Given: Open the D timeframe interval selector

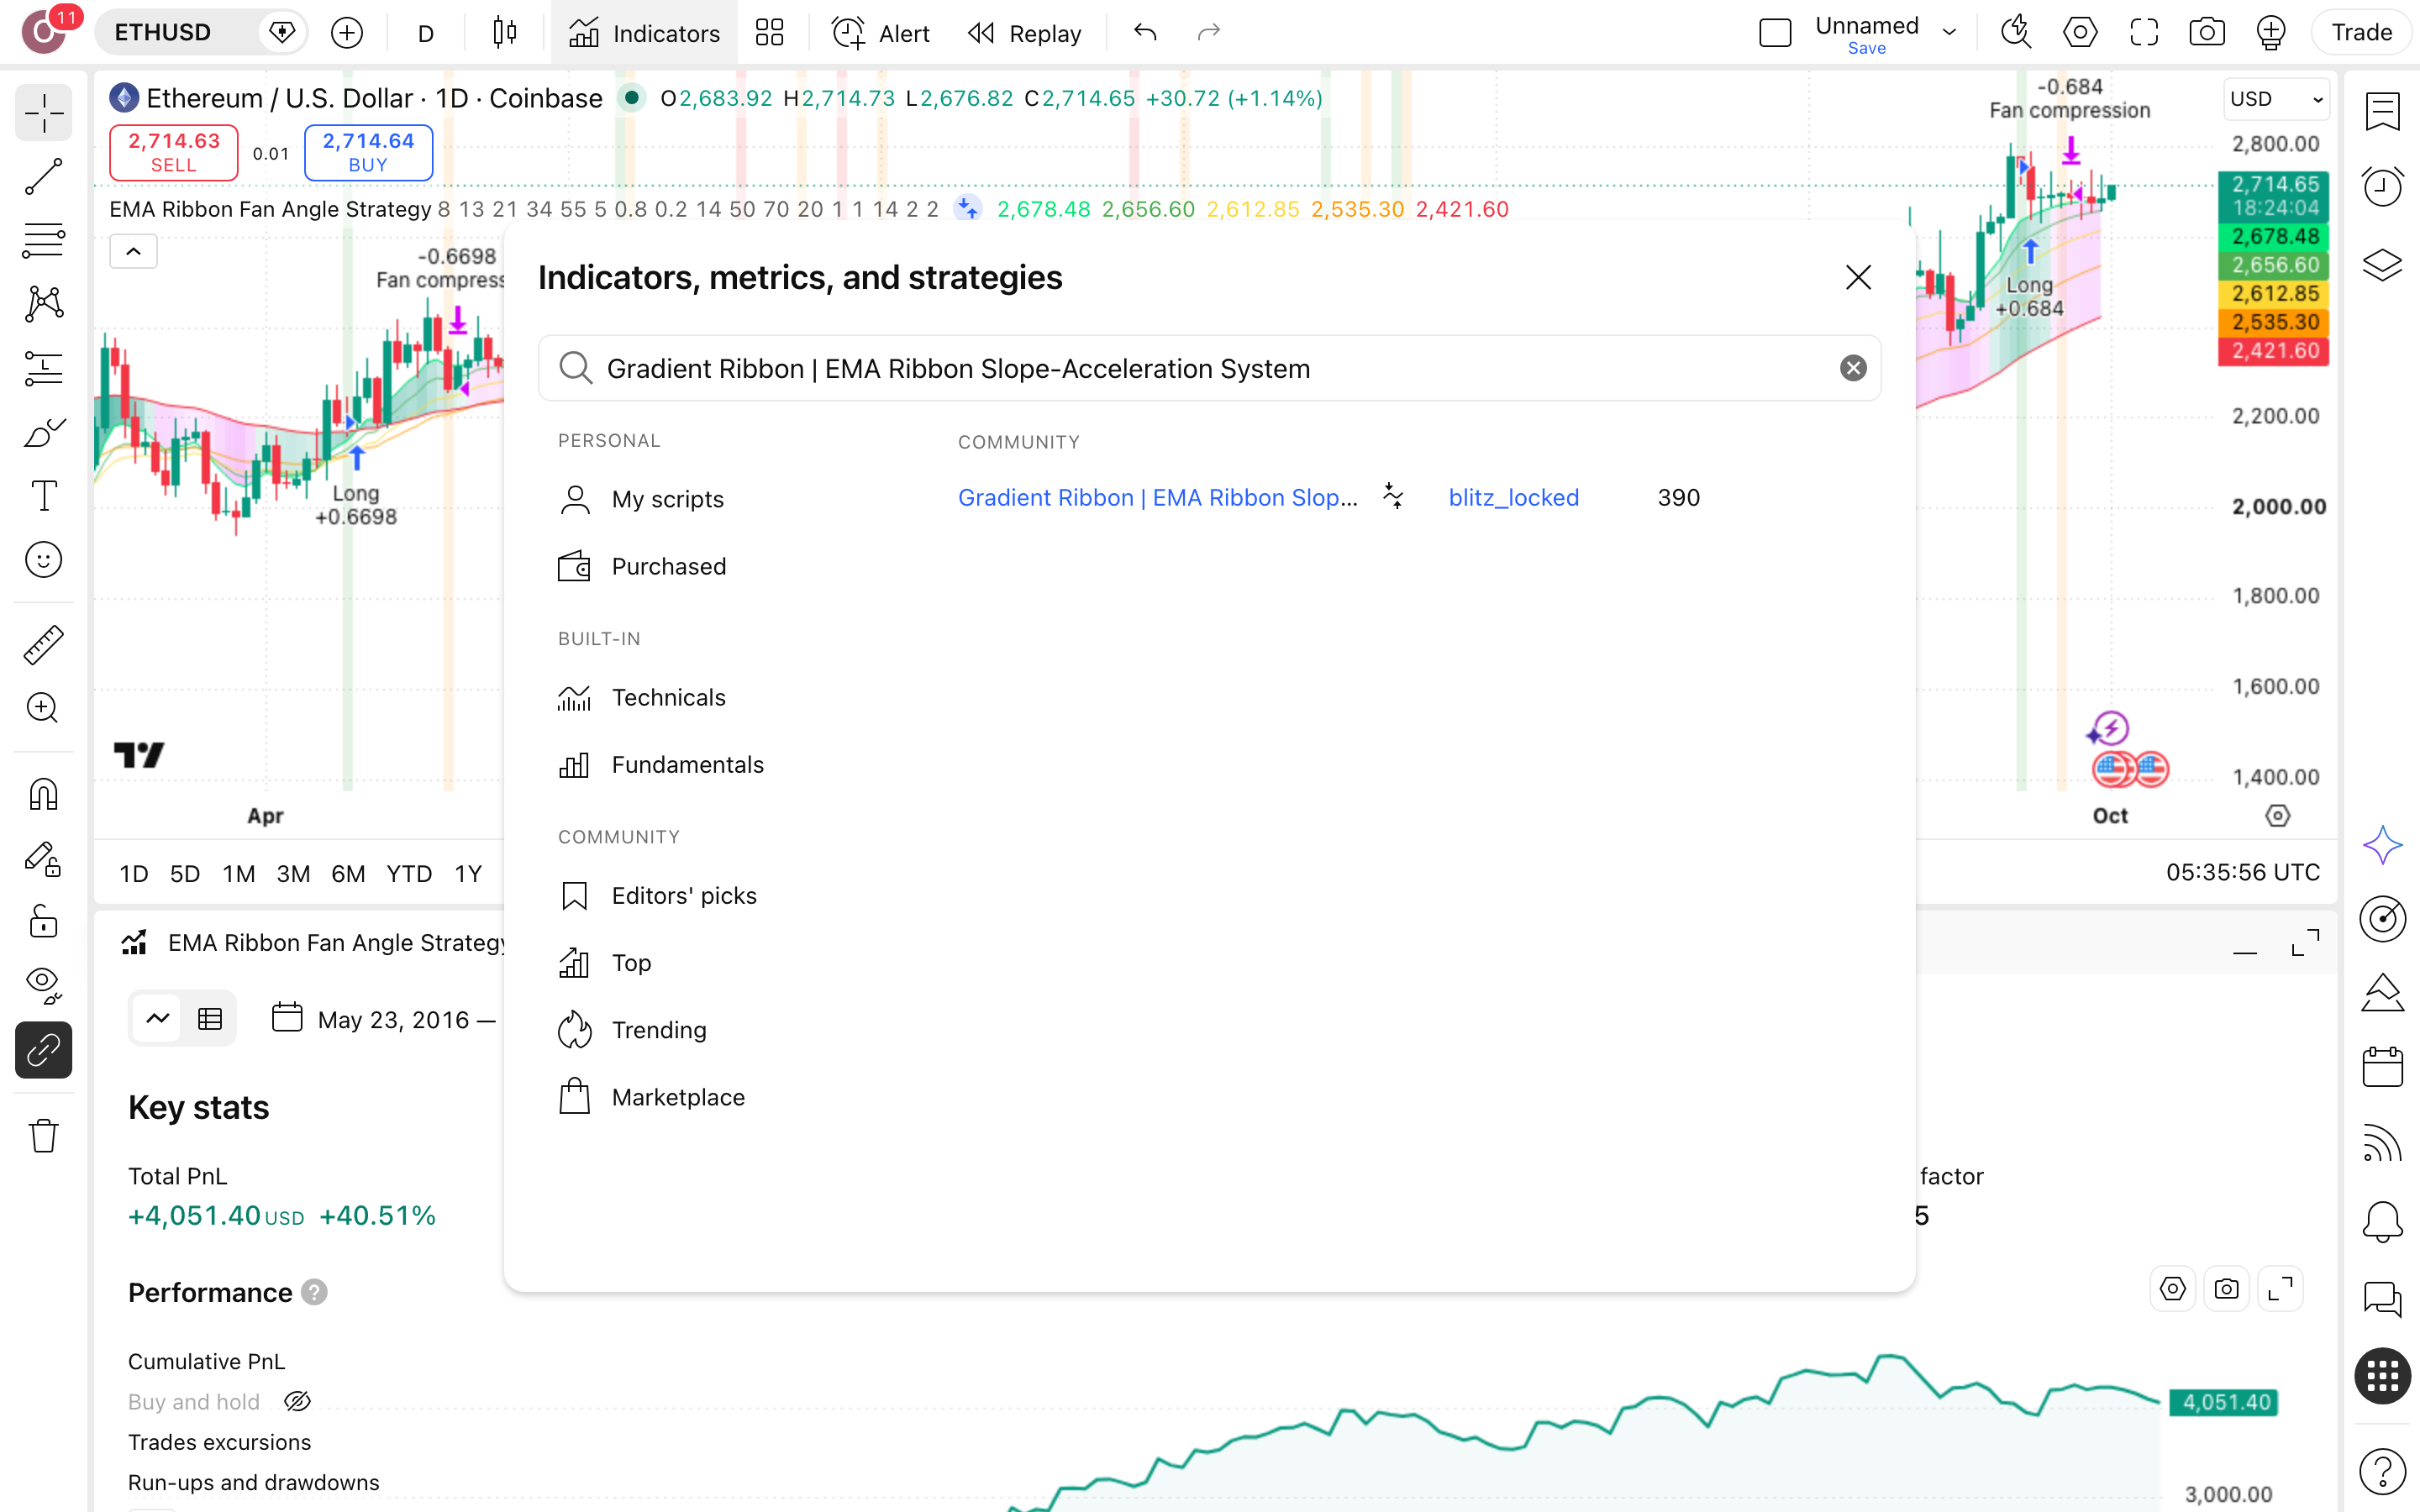Looking at the screenshot, I should pyautogui.click(x=426, y=33).
